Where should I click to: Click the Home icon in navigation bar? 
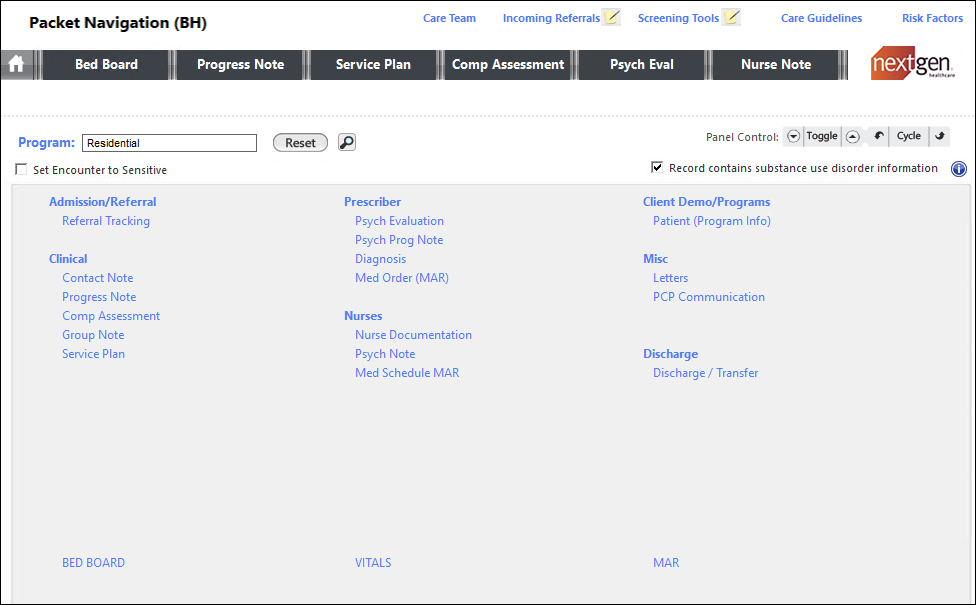16,64
